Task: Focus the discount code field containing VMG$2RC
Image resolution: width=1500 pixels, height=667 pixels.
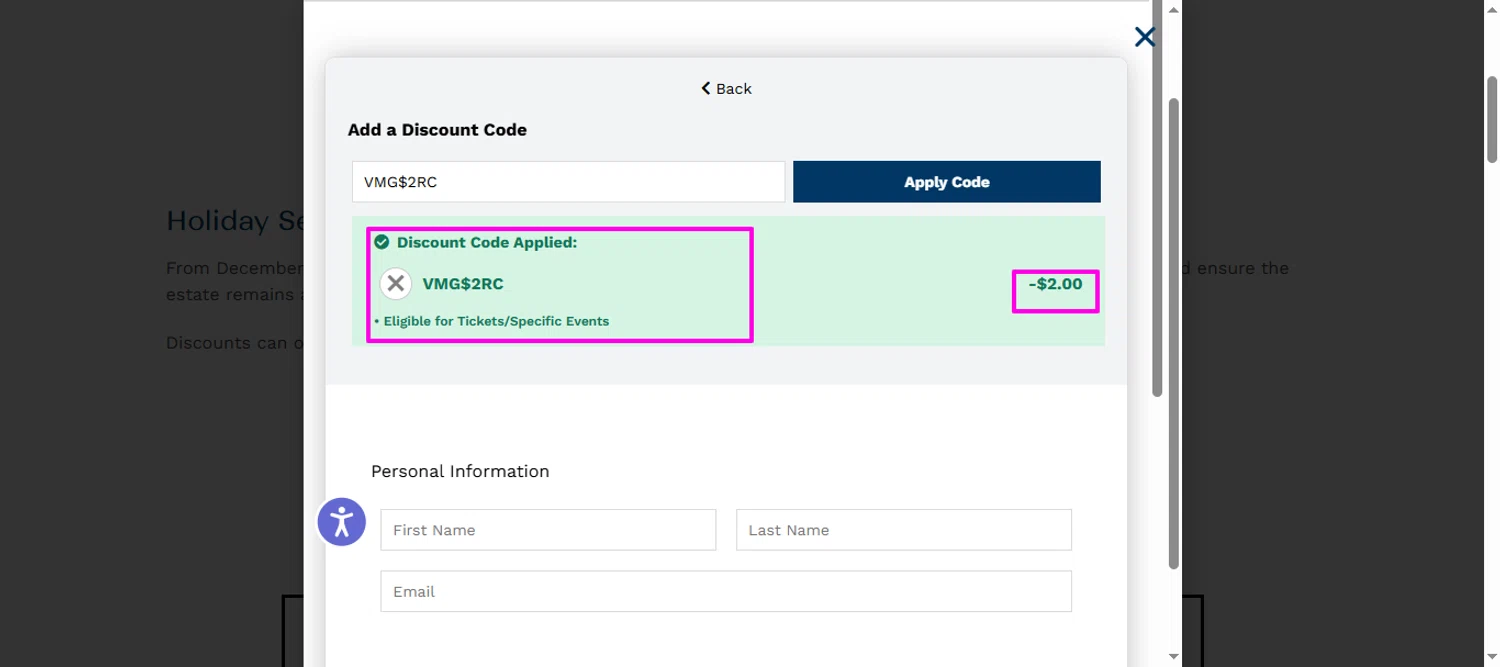Action: 568,182
